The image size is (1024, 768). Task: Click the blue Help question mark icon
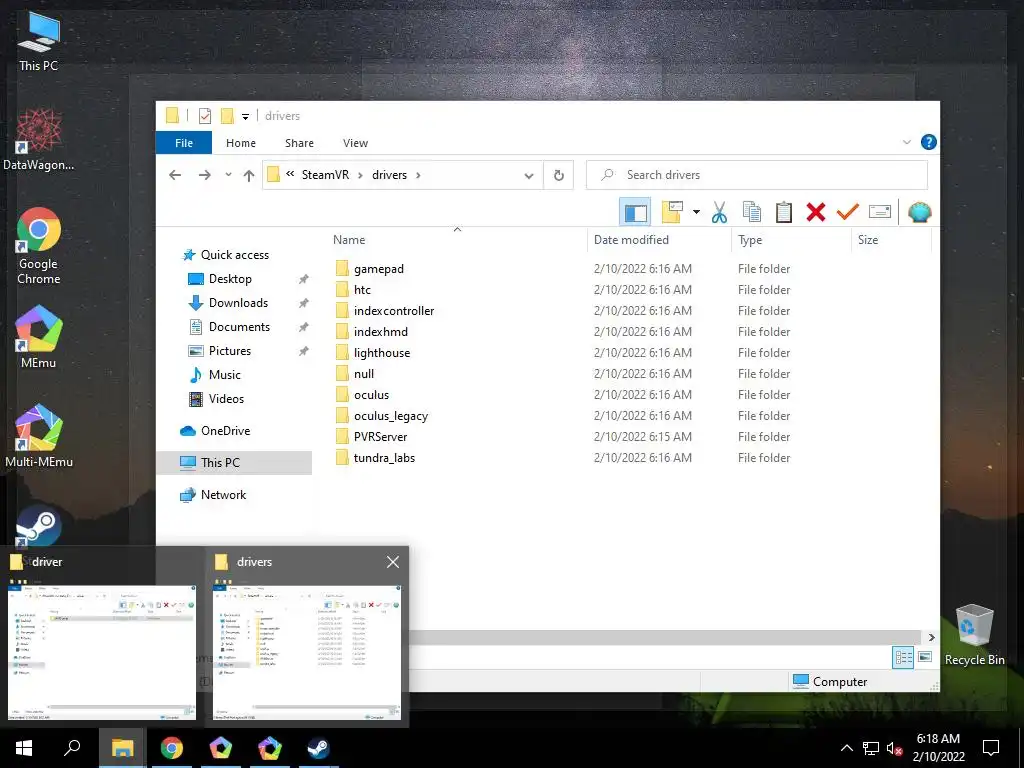(928, 142)
